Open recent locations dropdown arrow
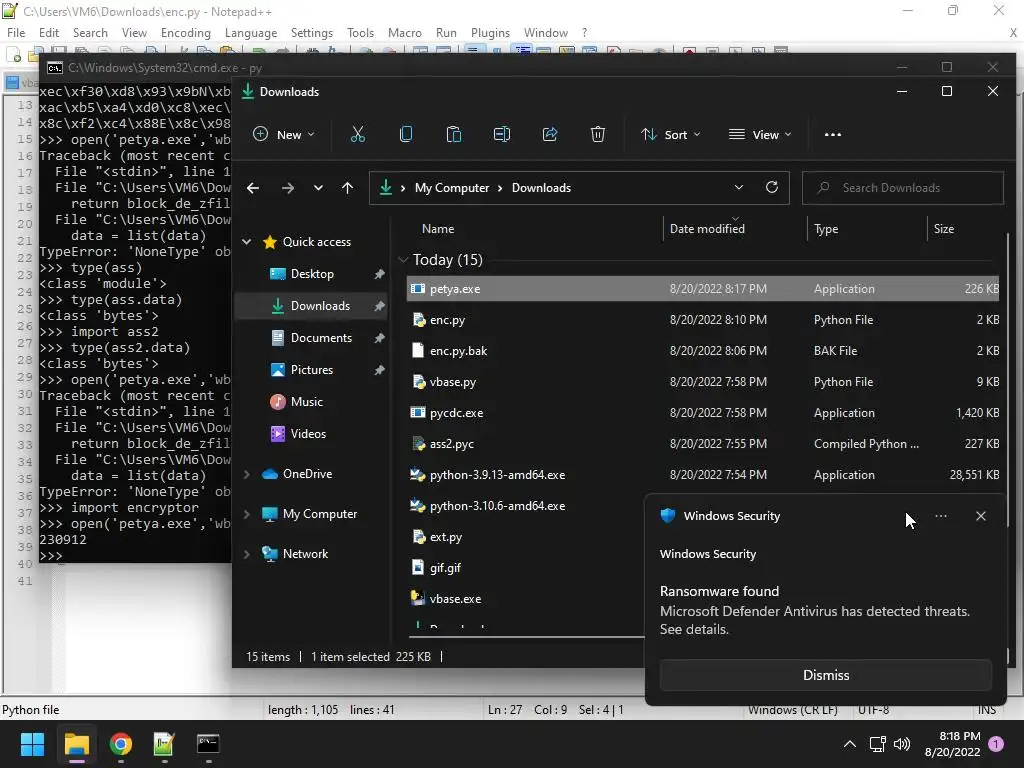The height and width of the screenshot is (768, 1024). pos(318,188)
